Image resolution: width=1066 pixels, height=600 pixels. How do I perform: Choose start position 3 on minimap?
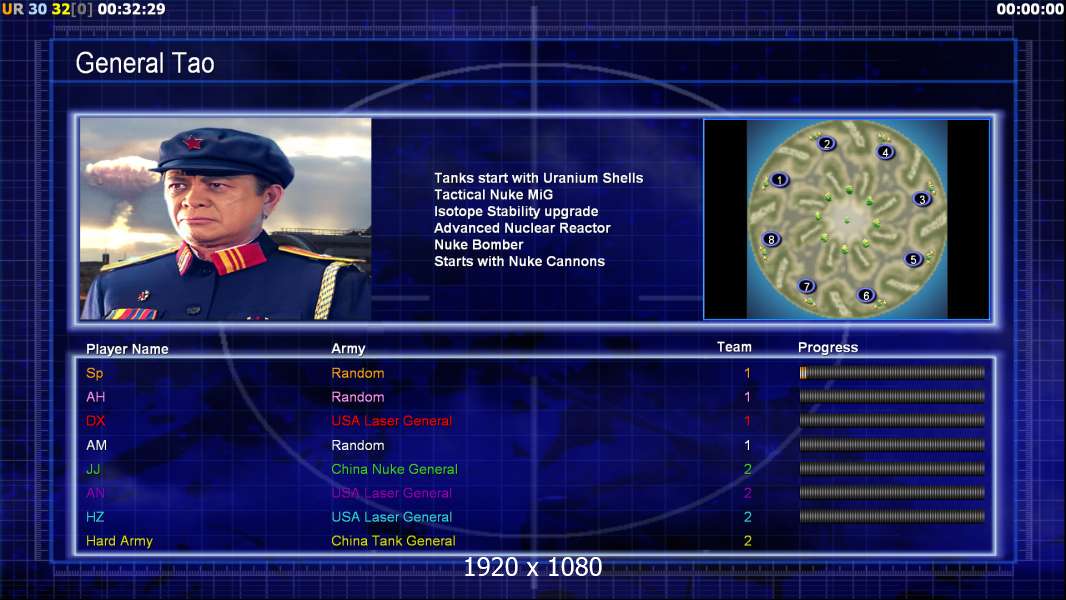[922, 199]
